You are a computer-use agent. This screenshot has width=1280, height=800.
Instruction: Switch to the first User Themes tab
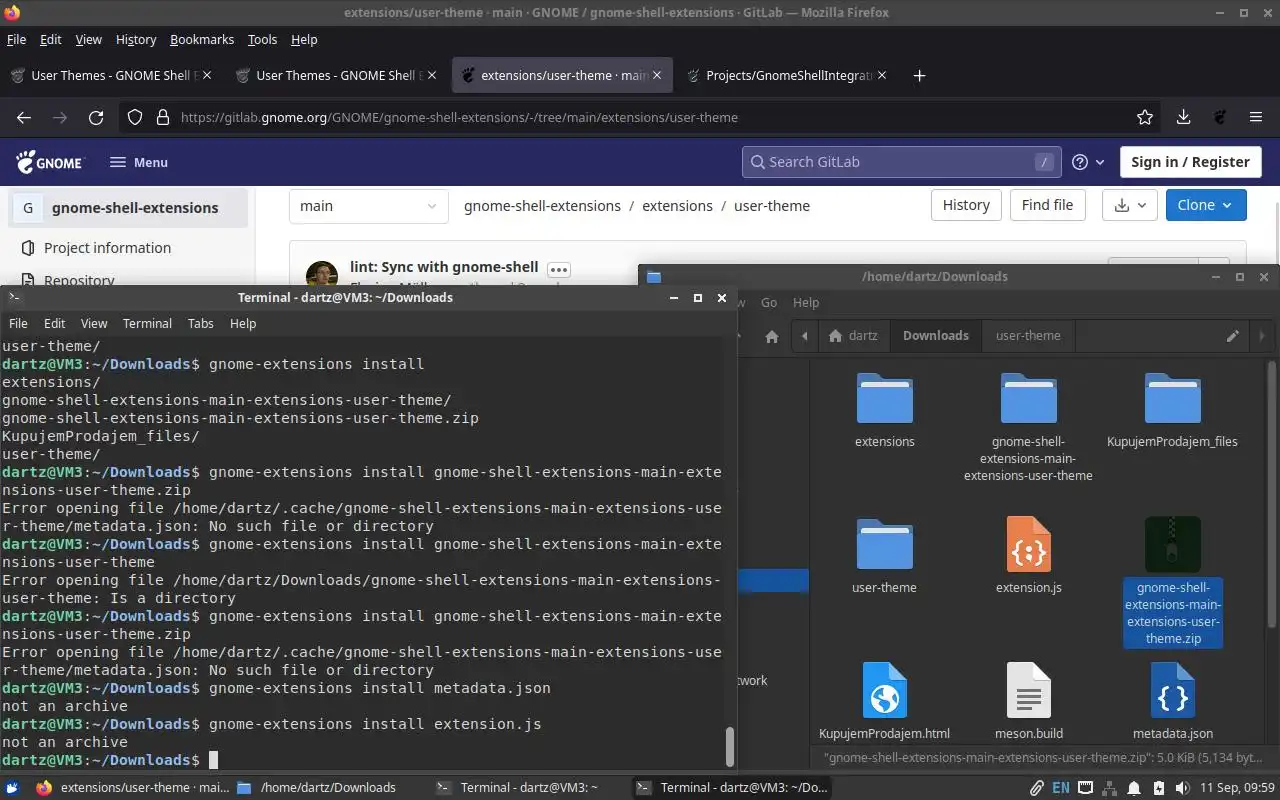coord(112,75)
